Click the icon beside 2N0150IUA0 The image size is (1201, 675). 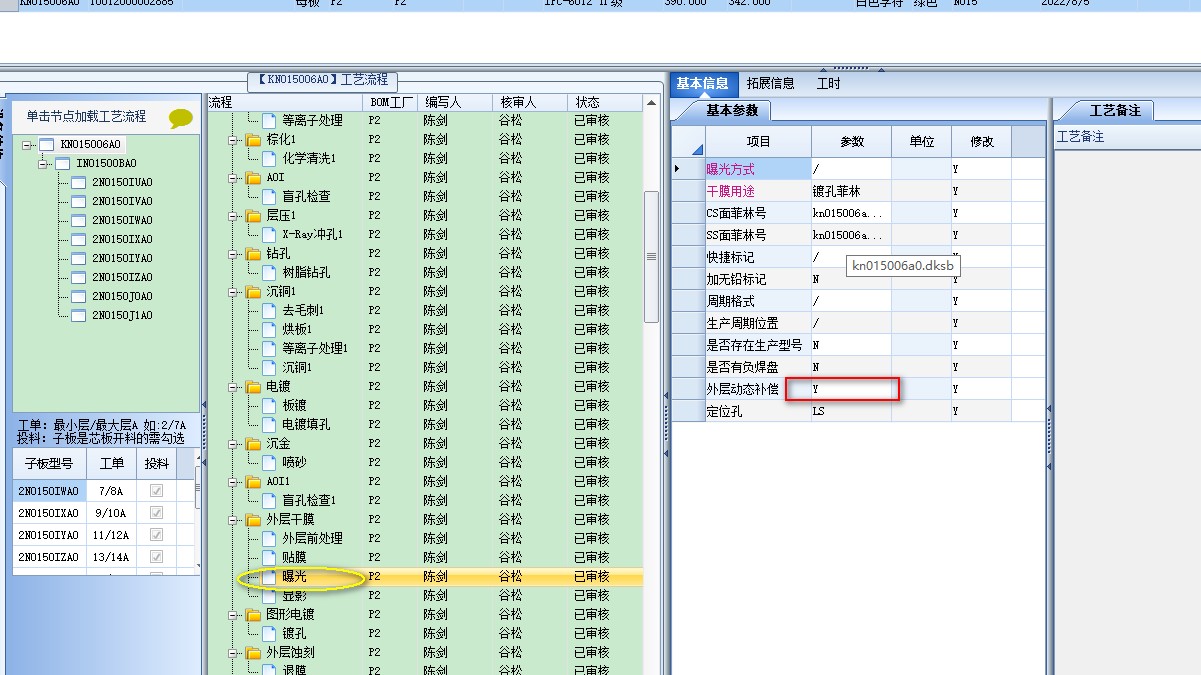tap(79, 182)
